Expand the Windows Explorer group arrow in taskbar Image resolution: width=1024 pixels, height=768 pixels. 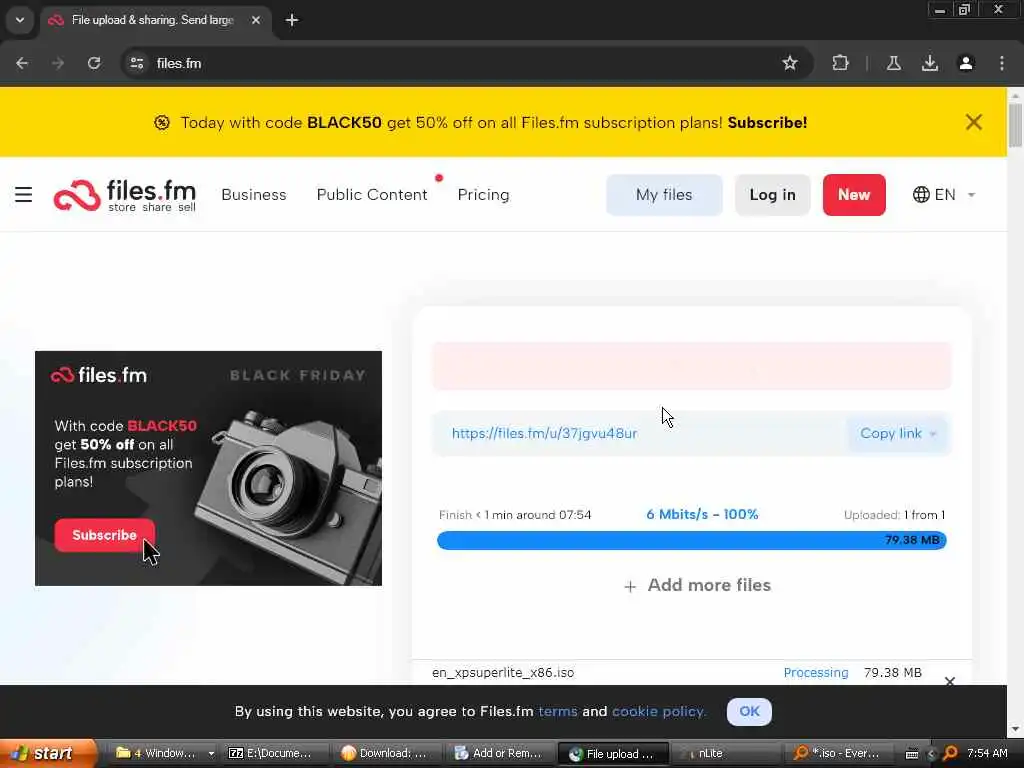tap(211, 754)
